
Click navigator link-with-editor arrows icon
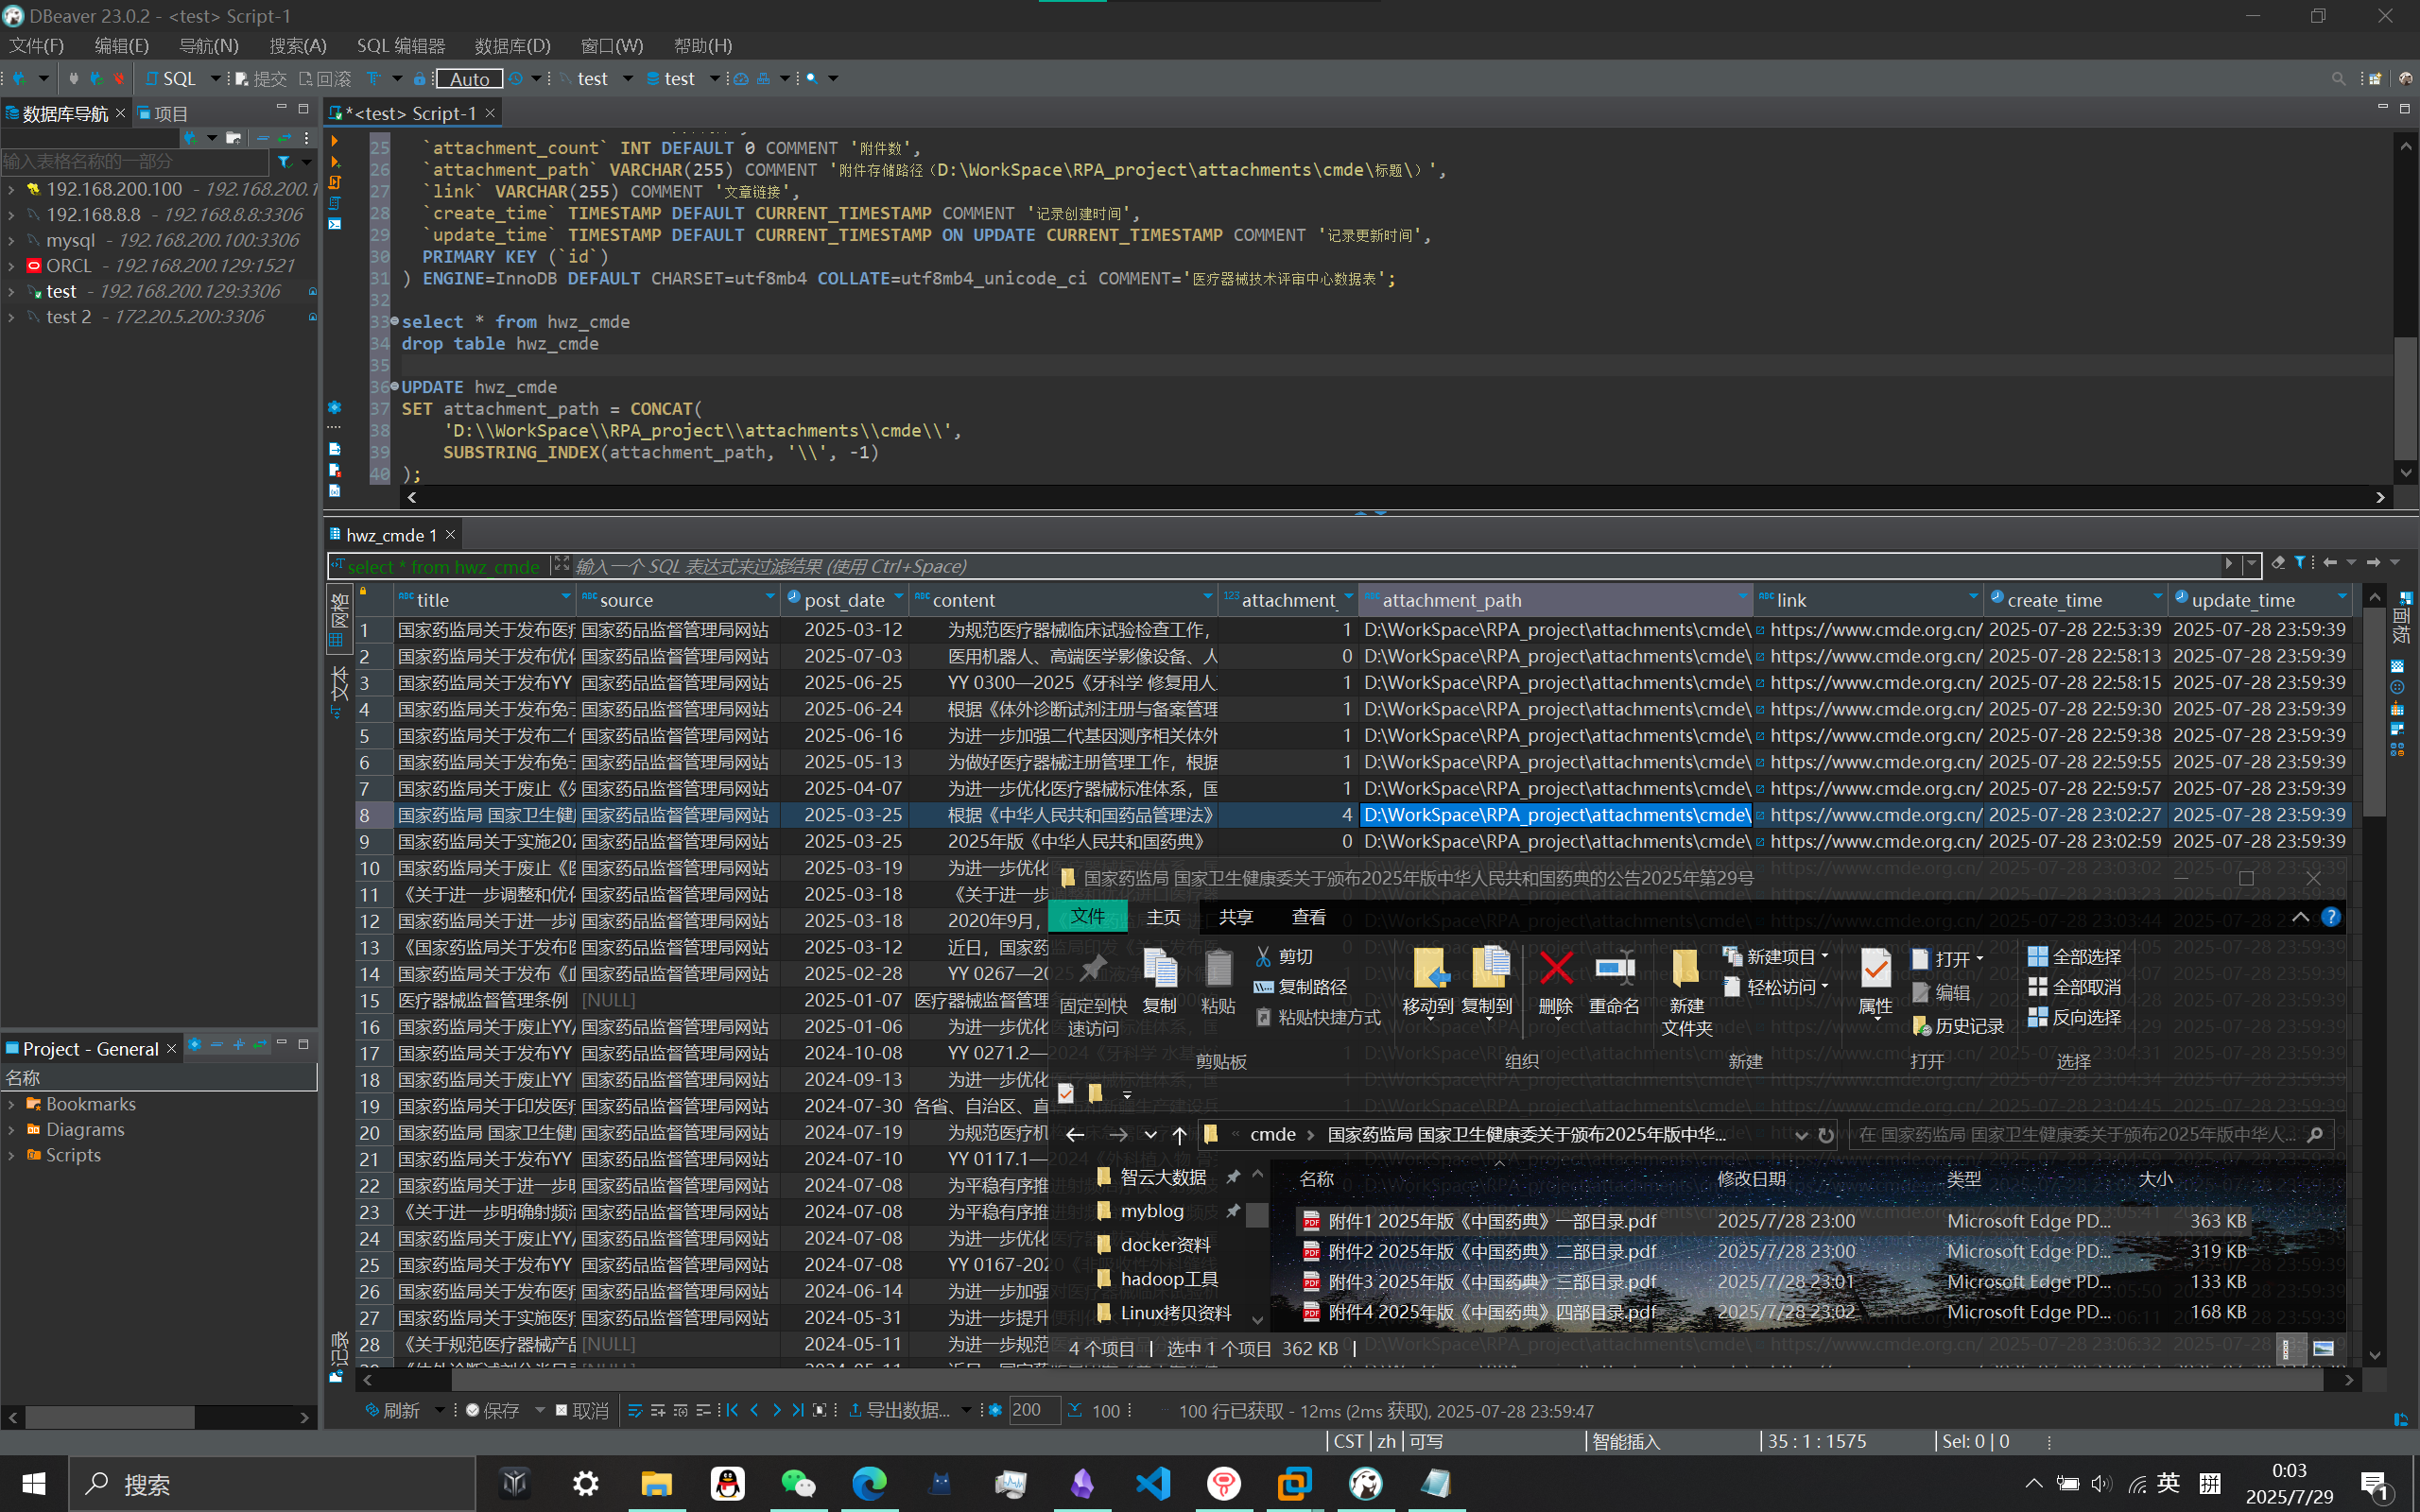pyautogui.click(x=285, y=137)
